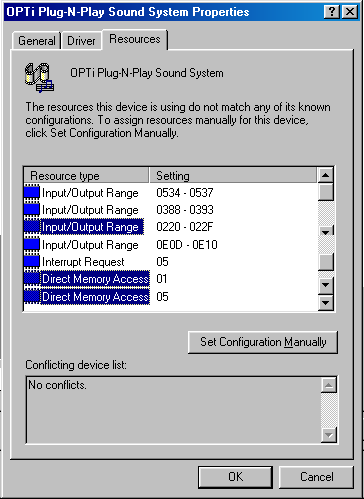Click the No conflicts text in conflicting device list
This screenshot has width=364, height=499.
[x=57, y=385]
